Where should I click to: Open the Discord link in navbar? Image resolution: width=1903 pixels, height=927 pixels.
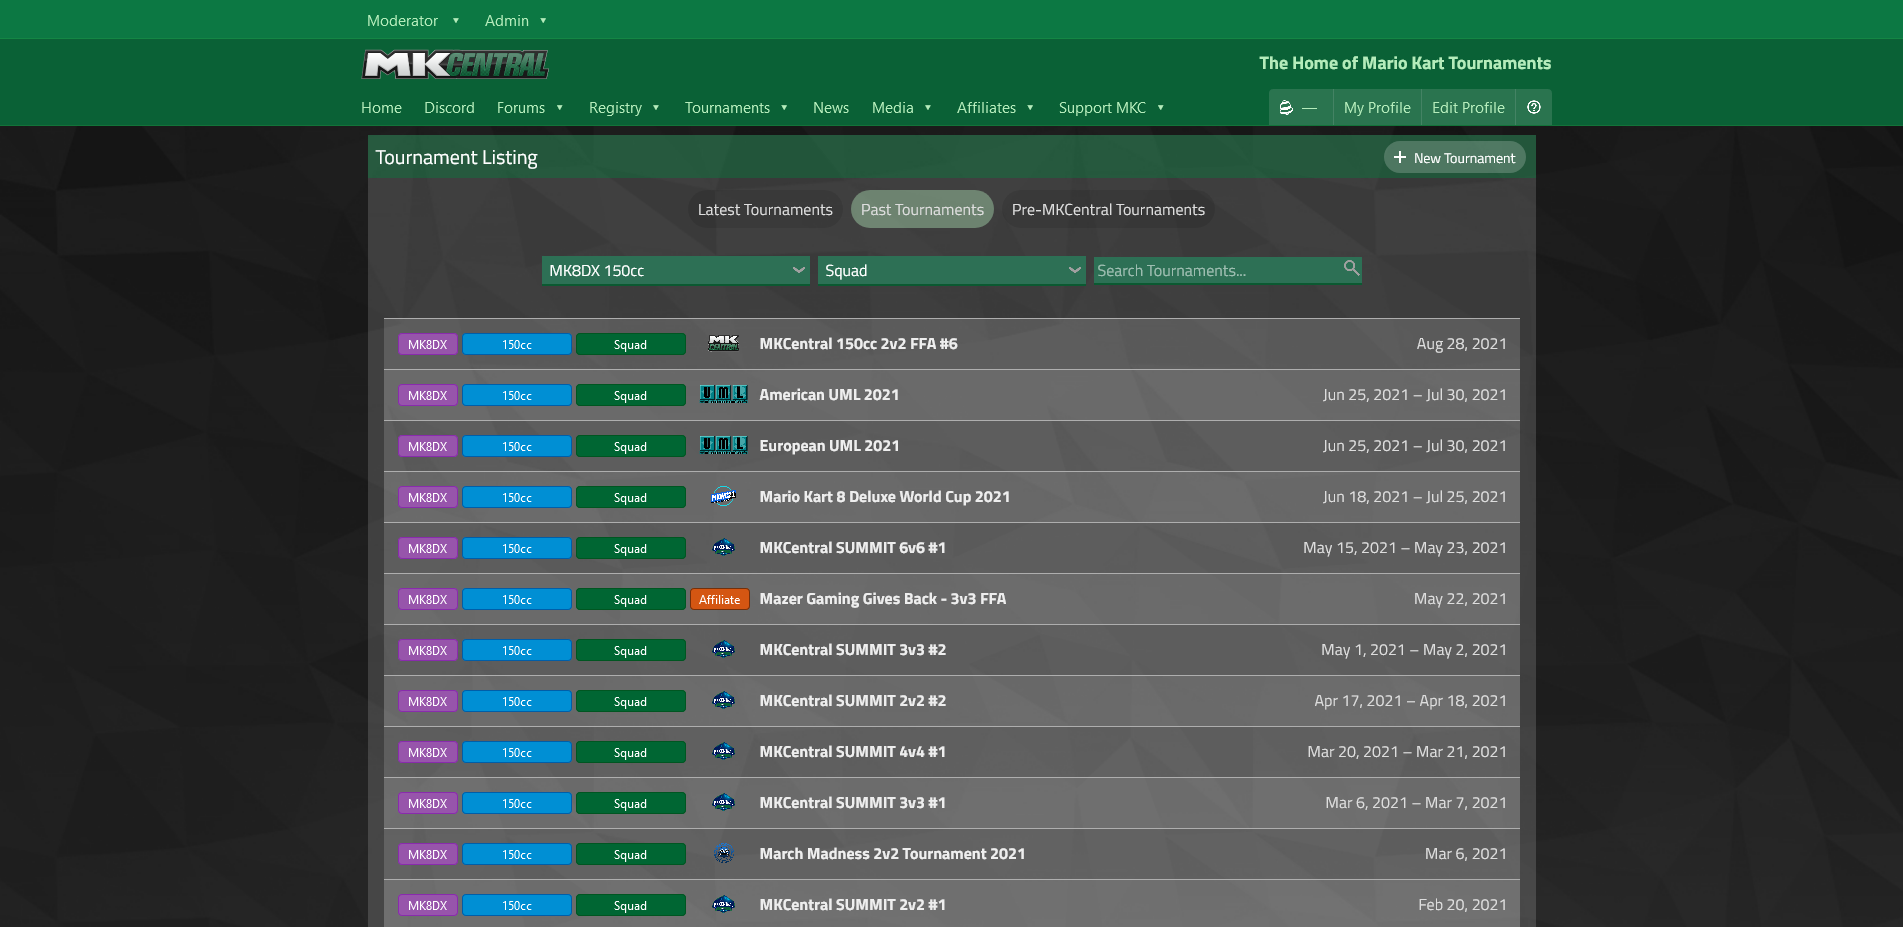tap(449, 107)
